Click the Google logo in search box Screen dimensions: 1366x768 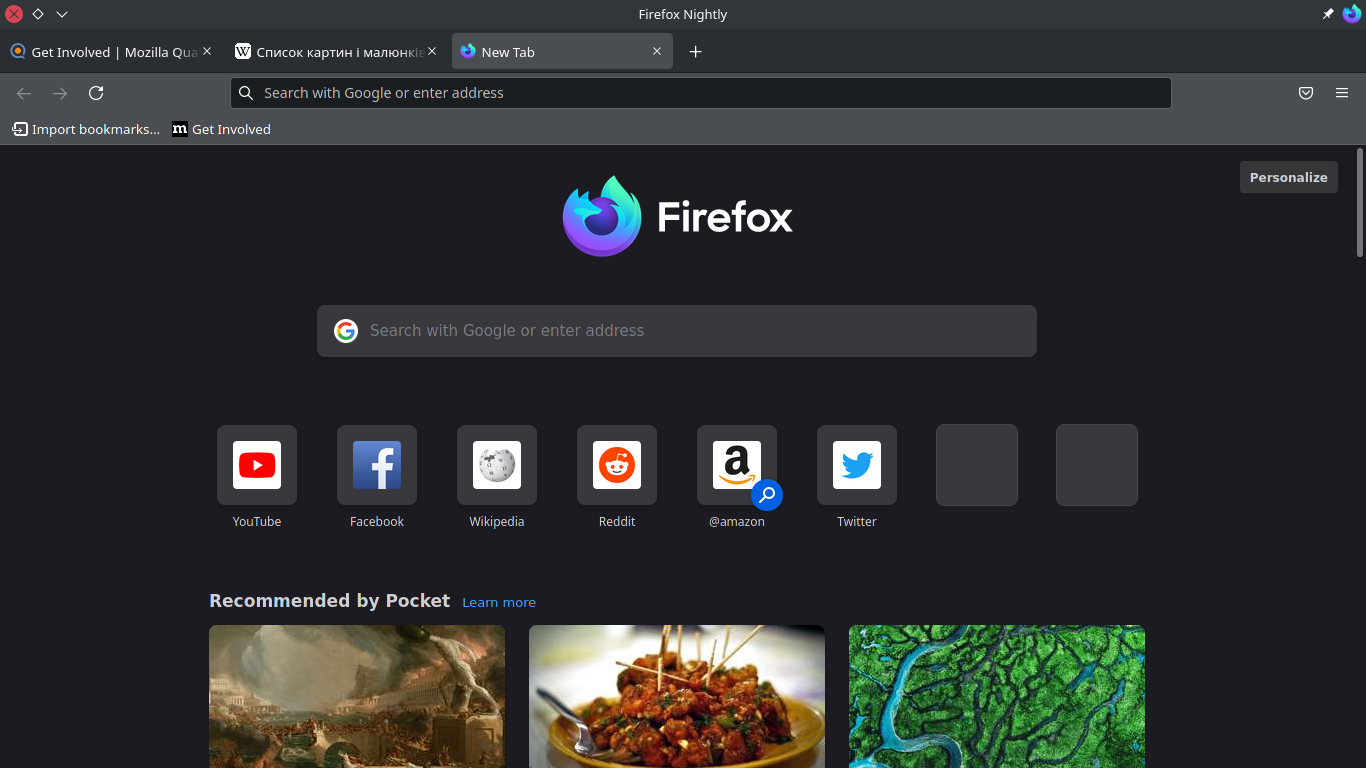coord(346,331)
